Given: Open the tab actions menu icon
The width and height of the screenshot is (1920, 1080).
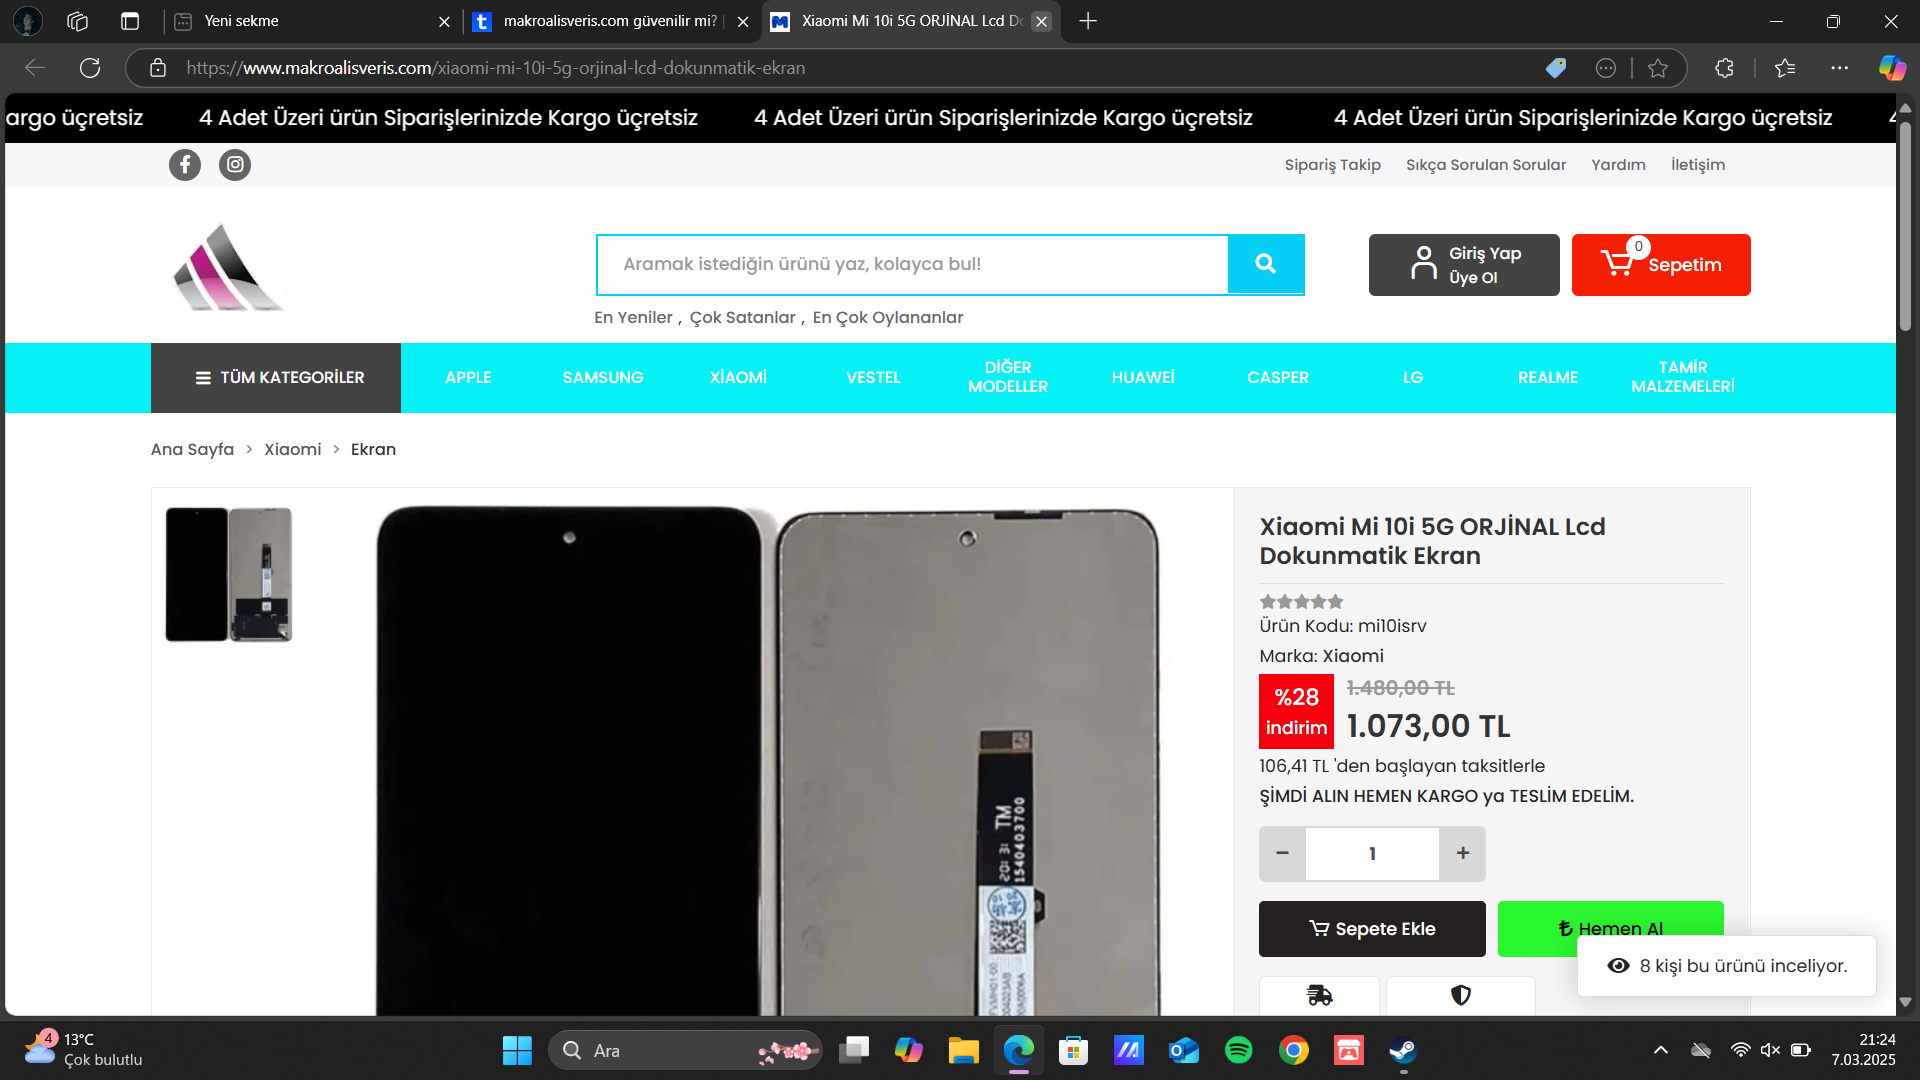Looking at the screenshot, I should tap(130, 21).
